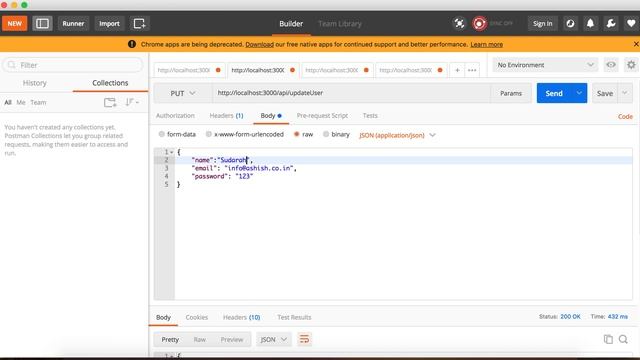This screenshot has height=360, width=640.
Task: Filter collections by Team
Action: [x=38, y=102]
